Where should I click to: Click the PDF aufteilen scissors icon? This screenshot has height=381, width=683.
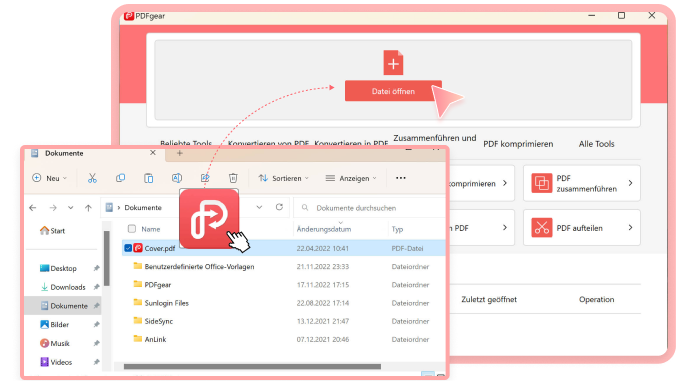point(541,227)
